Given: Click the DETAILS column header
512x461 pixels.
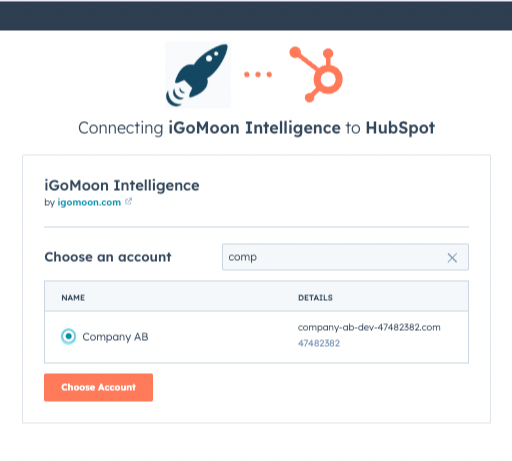Looking at the screenshot, I should [x=315, y=298].
